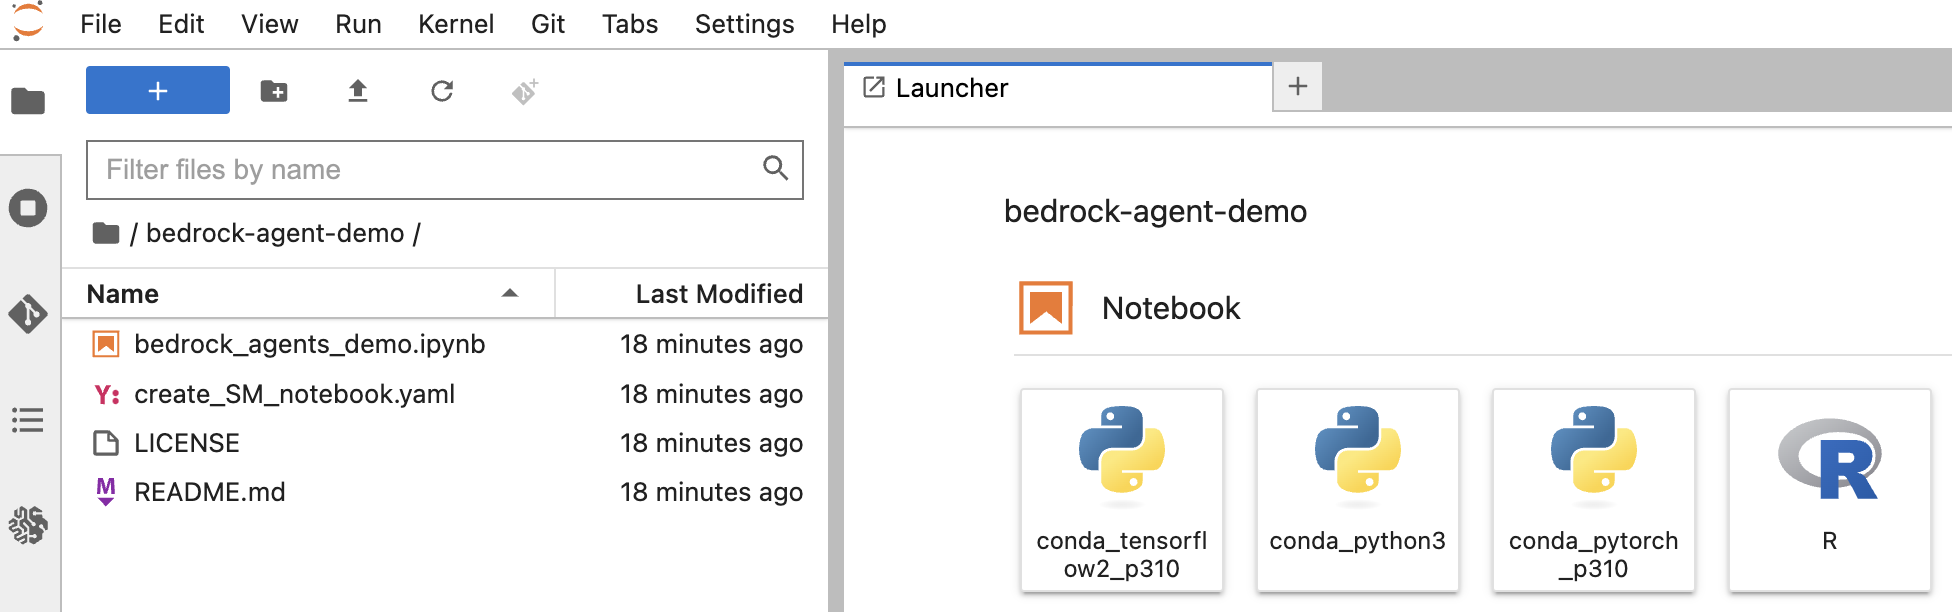Click the notebook icon of bedrock_agents_demo.ipynb

tap(106, 344)
